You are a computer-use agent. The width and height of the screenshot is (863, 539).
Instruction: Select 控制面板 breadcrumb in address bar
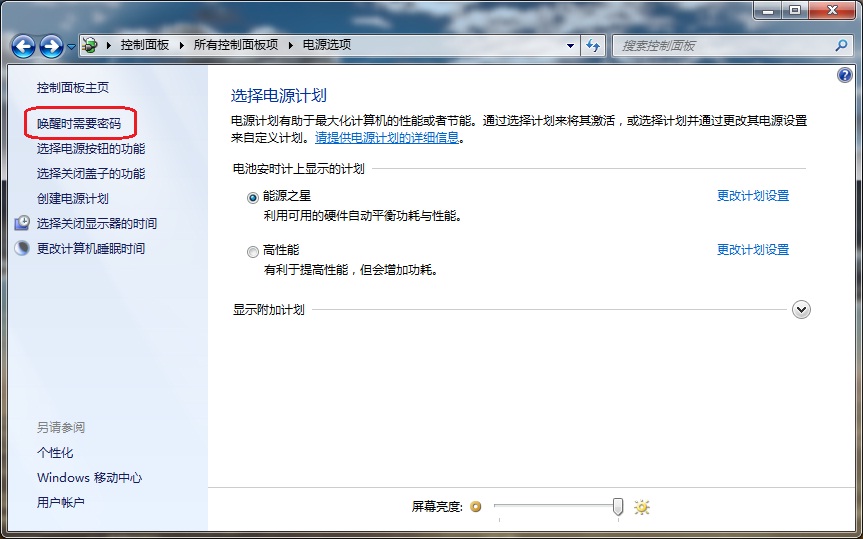tap(145, 45)
